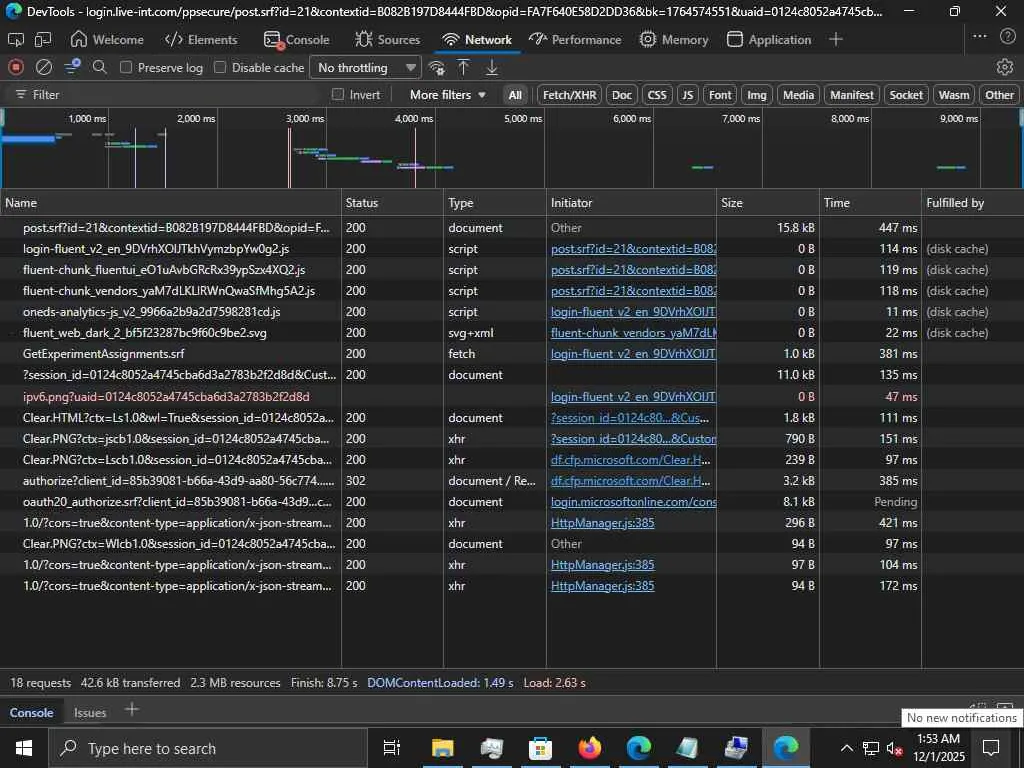1024x768 pixels.
Task: Click the Media filter toggle
Action: [798, 95]
